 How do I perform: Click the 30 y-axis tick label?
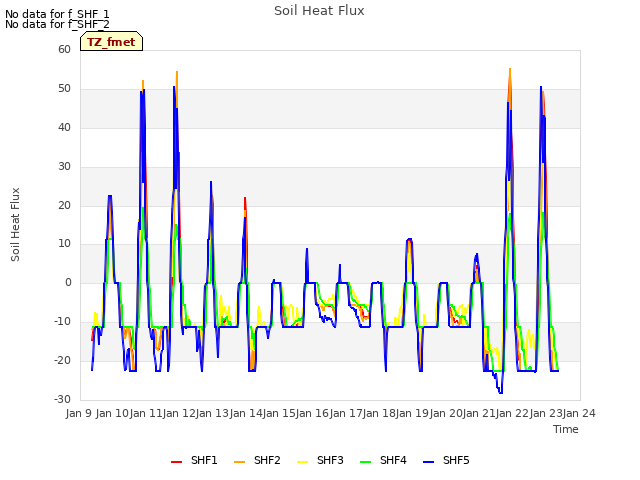pos(64,166)
